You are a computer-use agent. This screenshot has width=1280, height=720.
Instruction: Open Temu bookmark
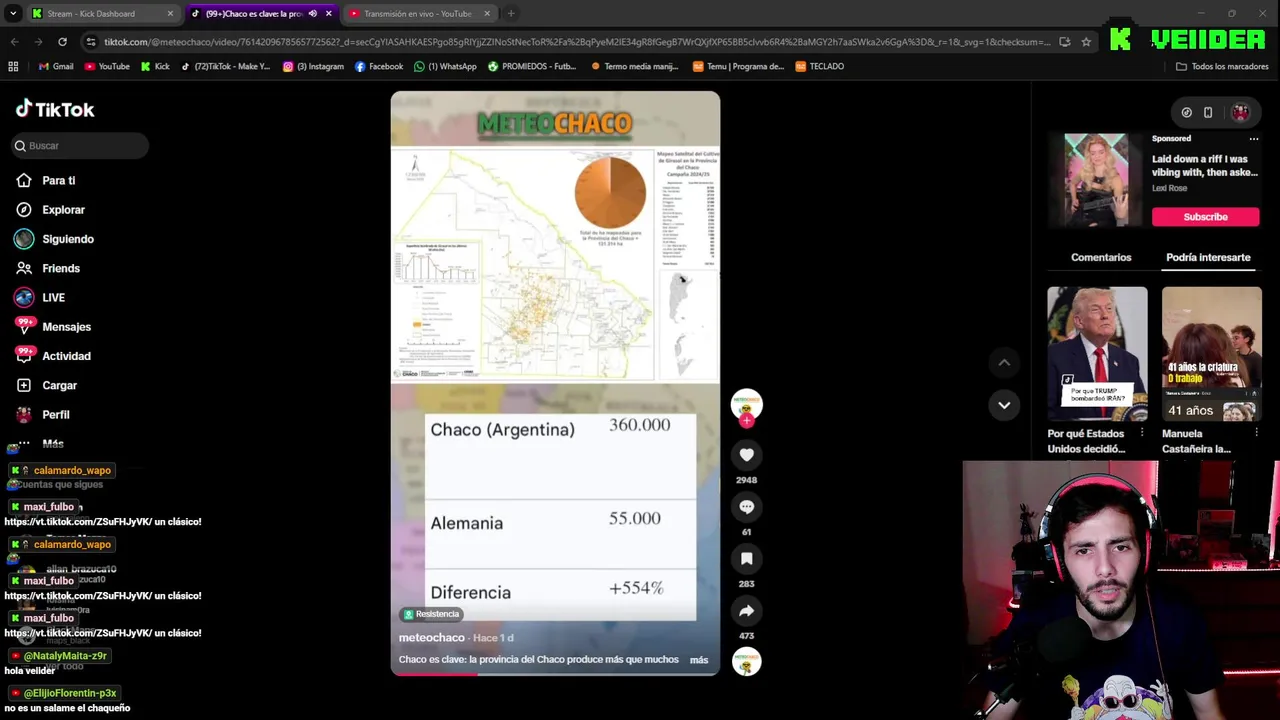738,67
